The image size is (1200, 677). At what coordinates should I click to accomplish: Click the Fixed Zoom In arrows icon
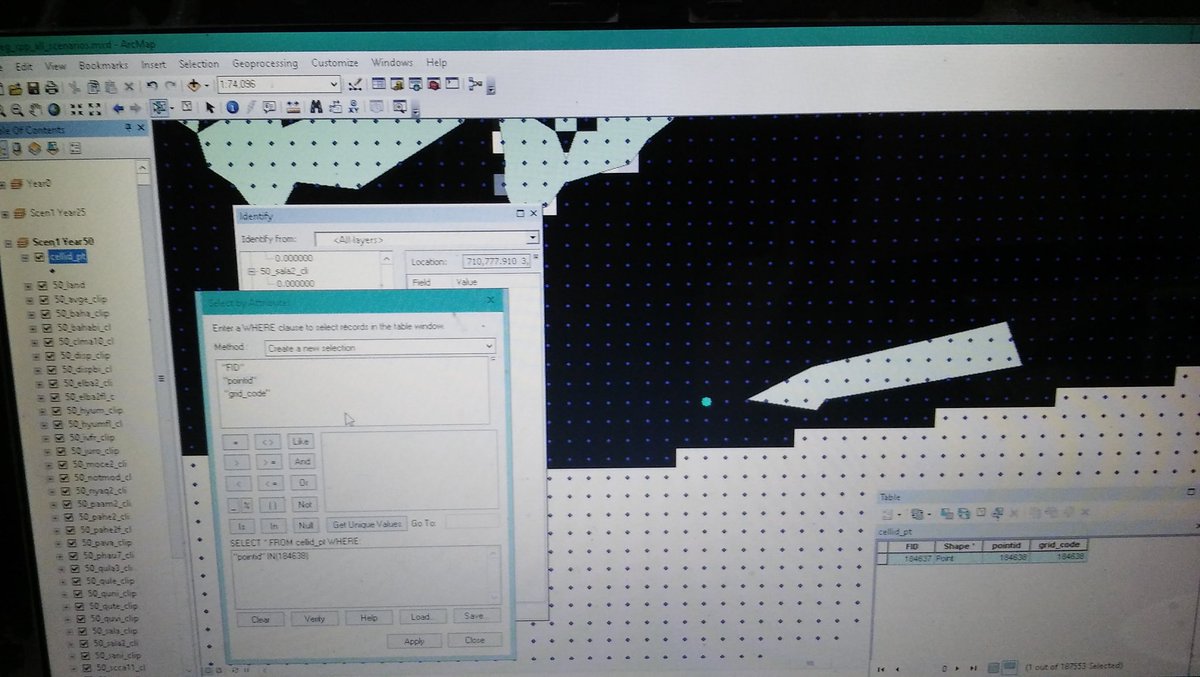tap(75, 109)
